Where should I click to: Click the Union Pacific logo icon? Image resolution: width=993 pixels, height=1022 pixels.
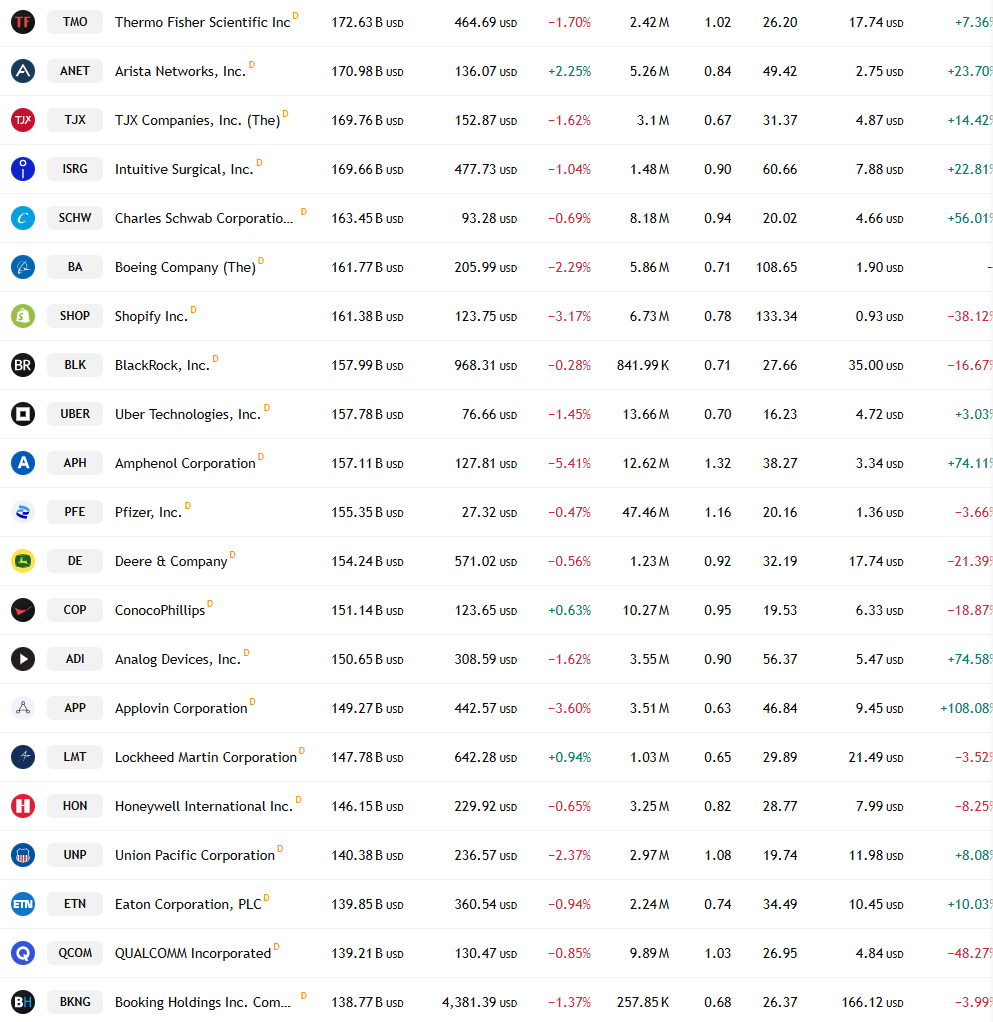click(x=23, y=855)
